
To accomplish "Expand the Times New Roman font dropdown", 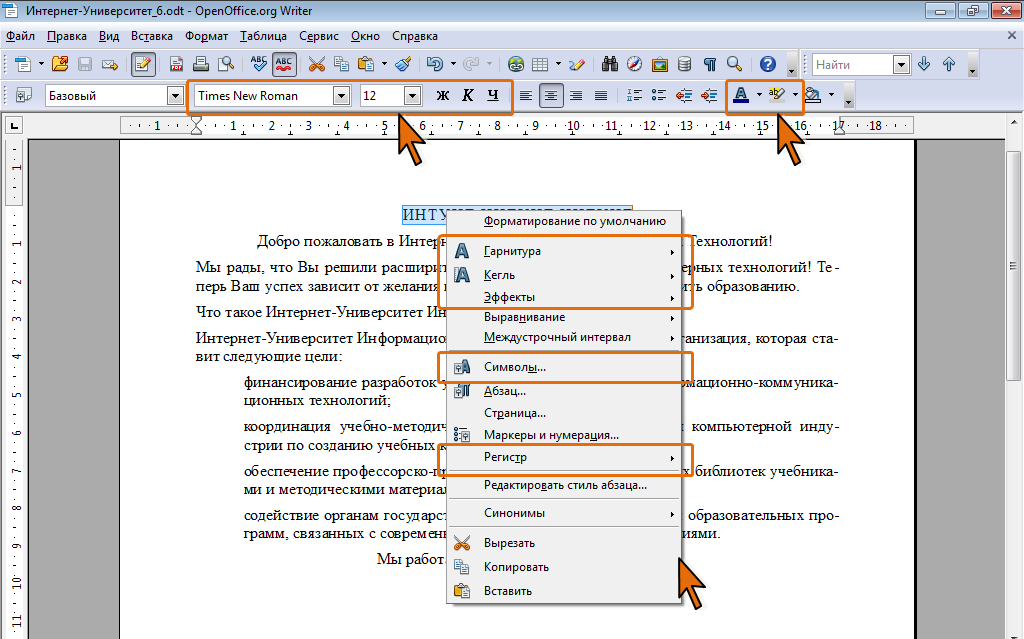I will pos(342,96).
